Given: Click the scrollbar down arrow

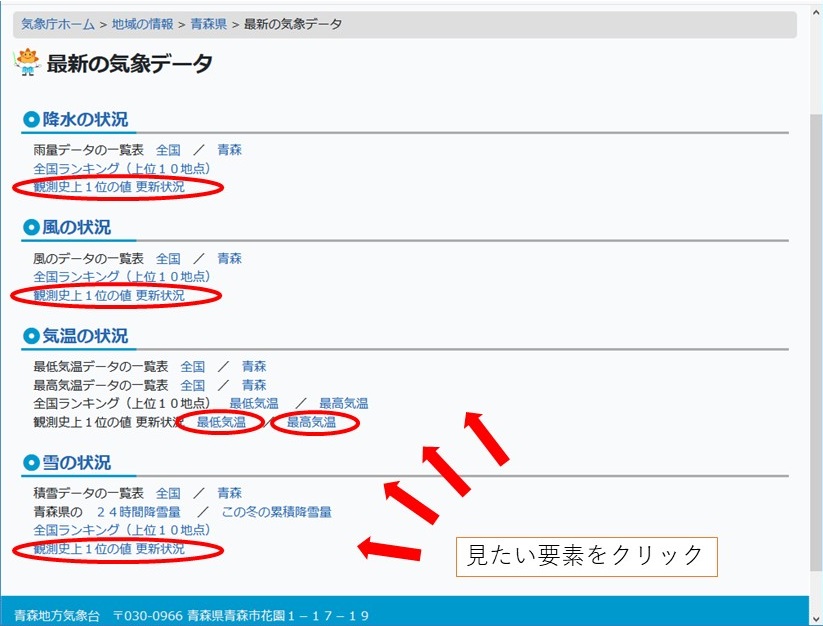Looking at the screenshot, I should click(816, 618).
